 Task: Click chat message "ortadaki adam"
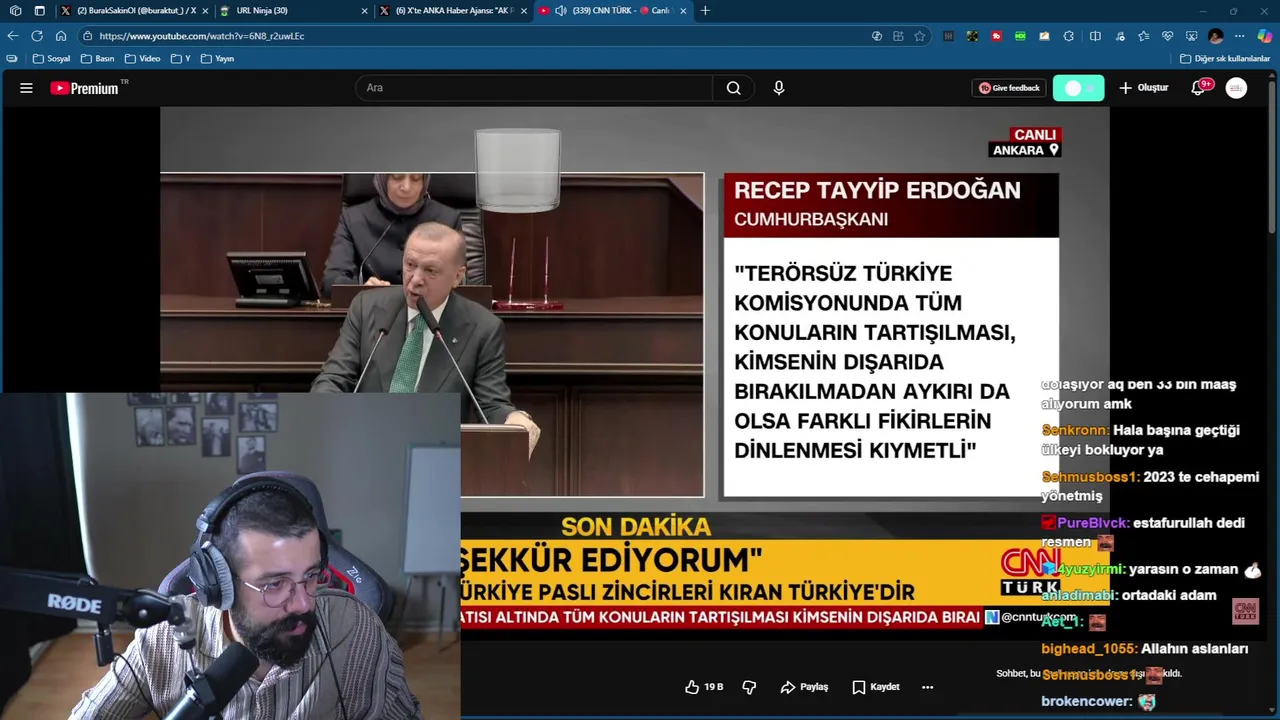click(1169, 596)
